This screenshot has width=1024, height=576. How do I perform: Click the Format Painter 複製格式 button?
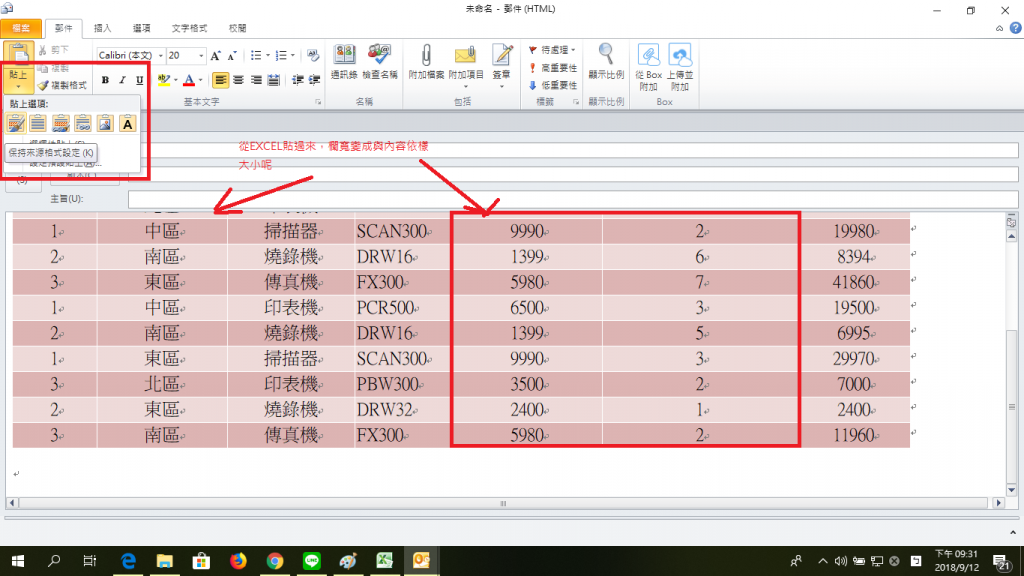(62, 85)
